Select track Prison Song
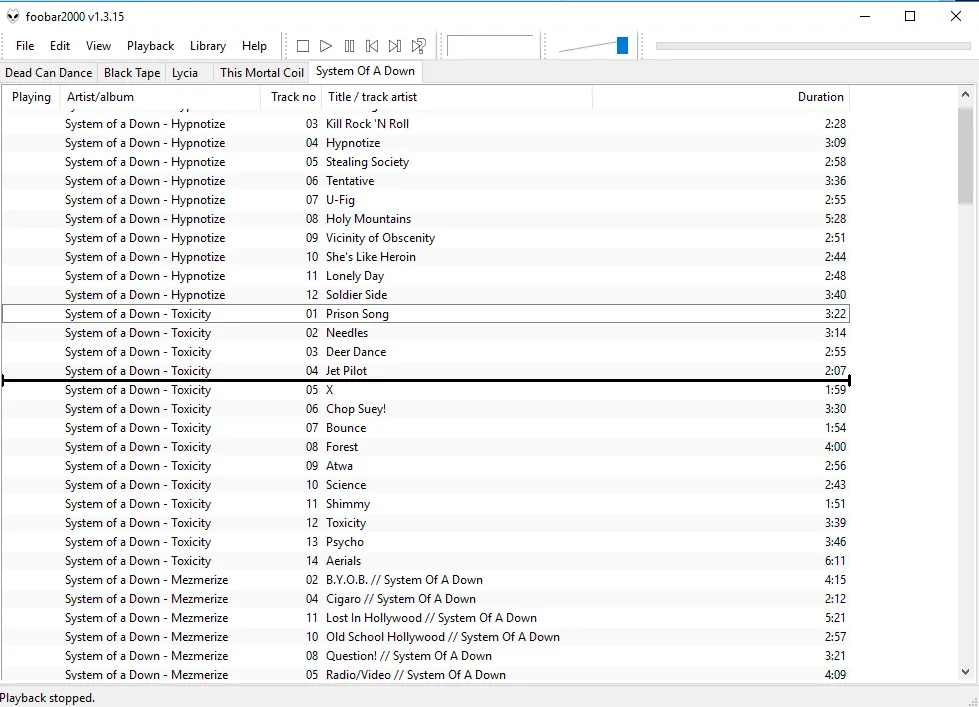This screenshot has height=707, width=979. pyautogui.click(x=426, y=314)
